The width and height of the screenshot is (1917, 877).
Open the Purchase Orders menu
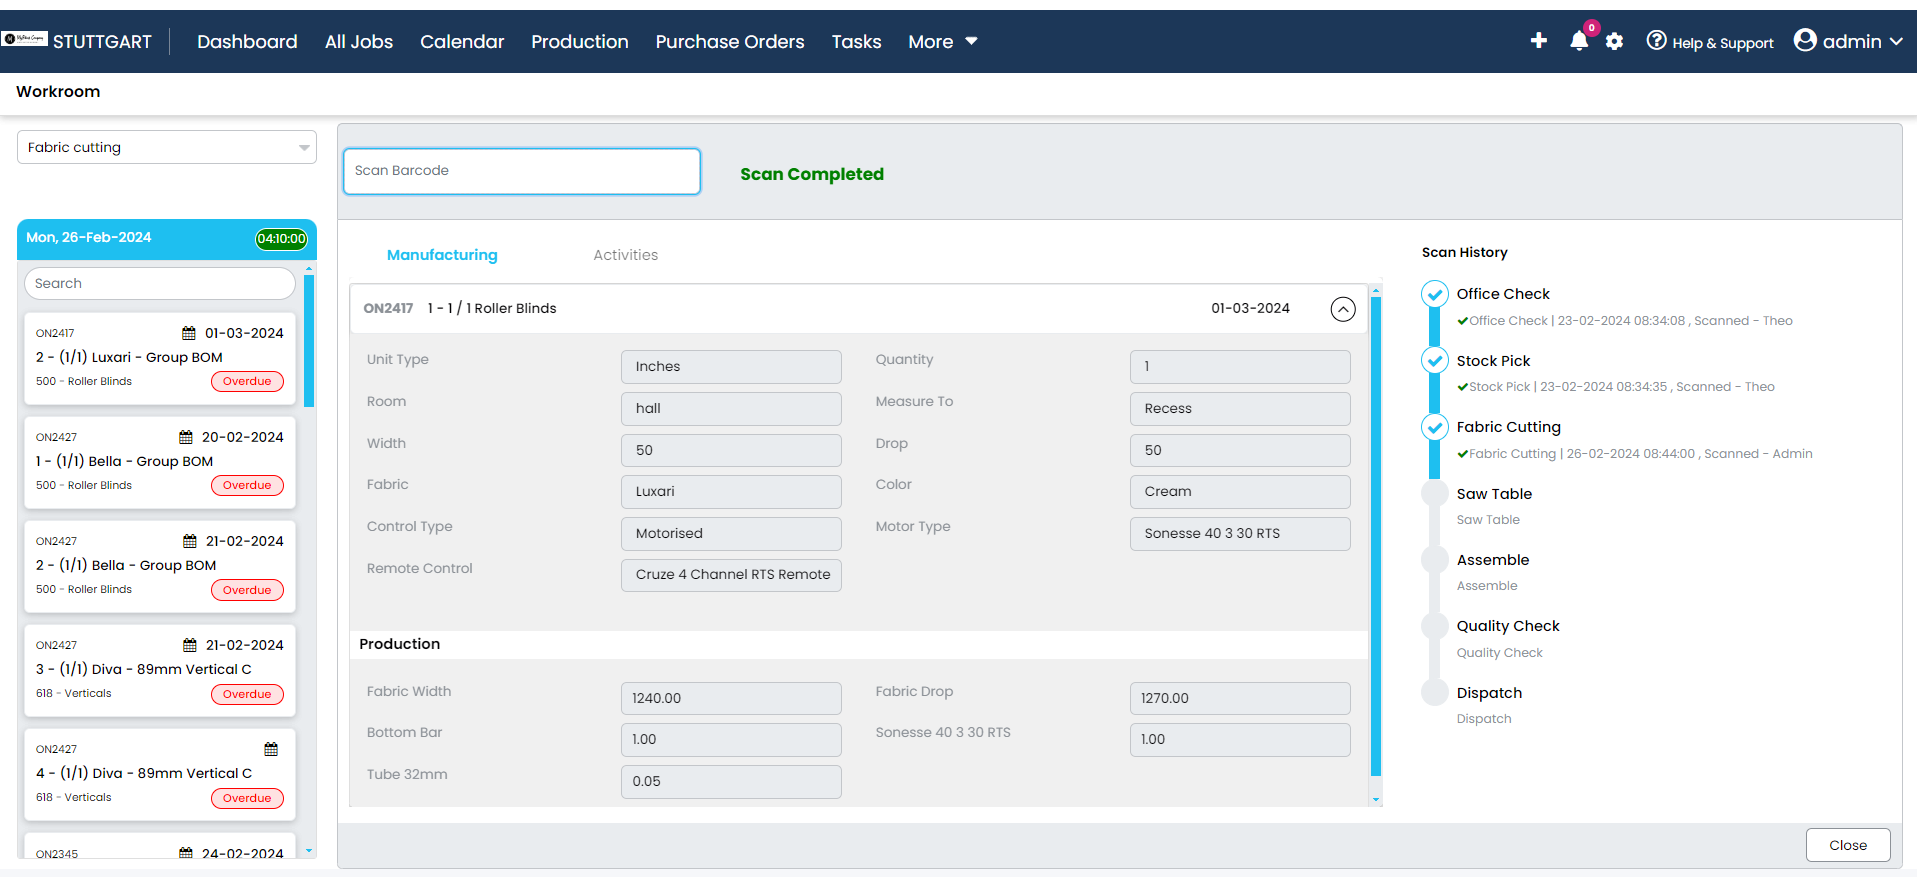pyautogui.click(x=729, y=41)
